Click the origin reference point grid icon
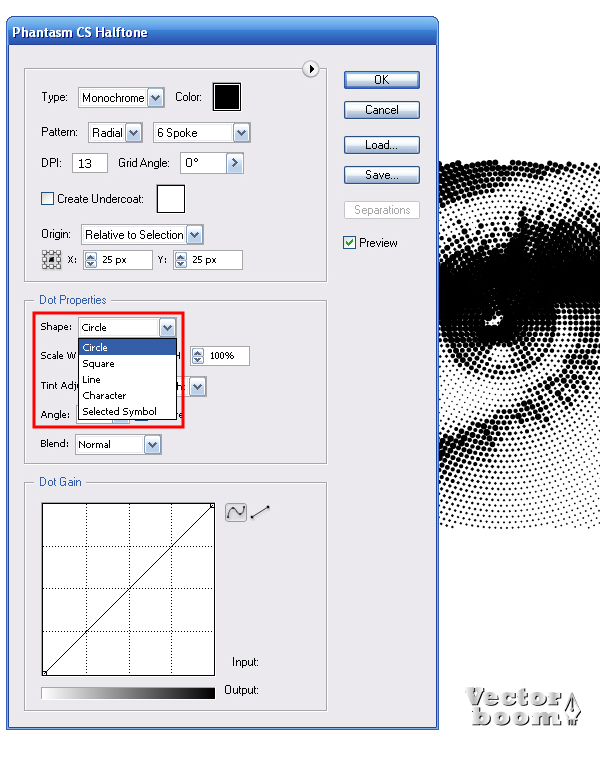Screen dimensions: 600x764 [51, 260]
